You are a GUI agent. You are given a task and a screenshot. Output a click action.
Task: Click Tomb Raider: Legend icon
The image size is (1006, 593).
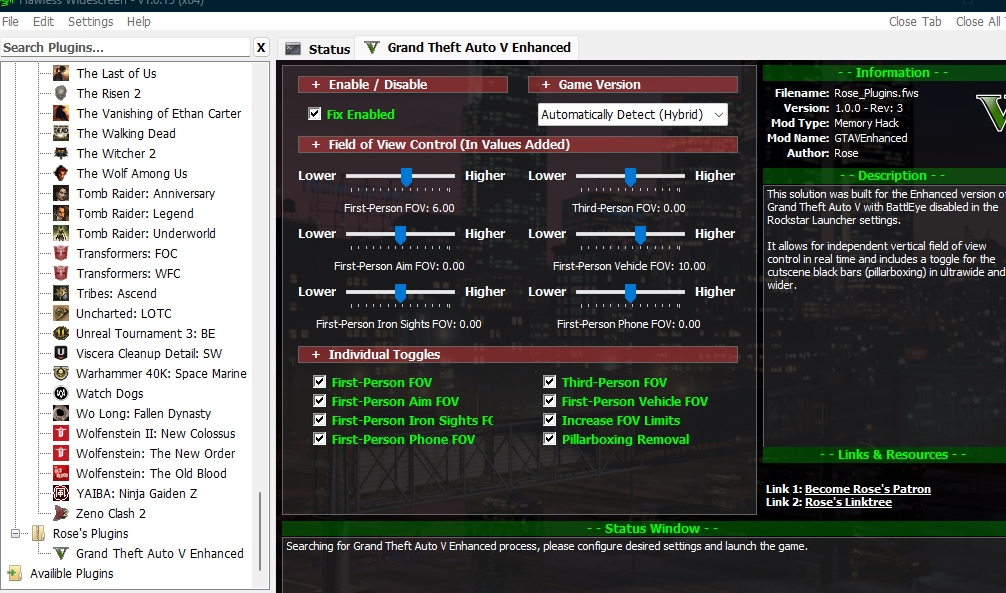point(61,213)
